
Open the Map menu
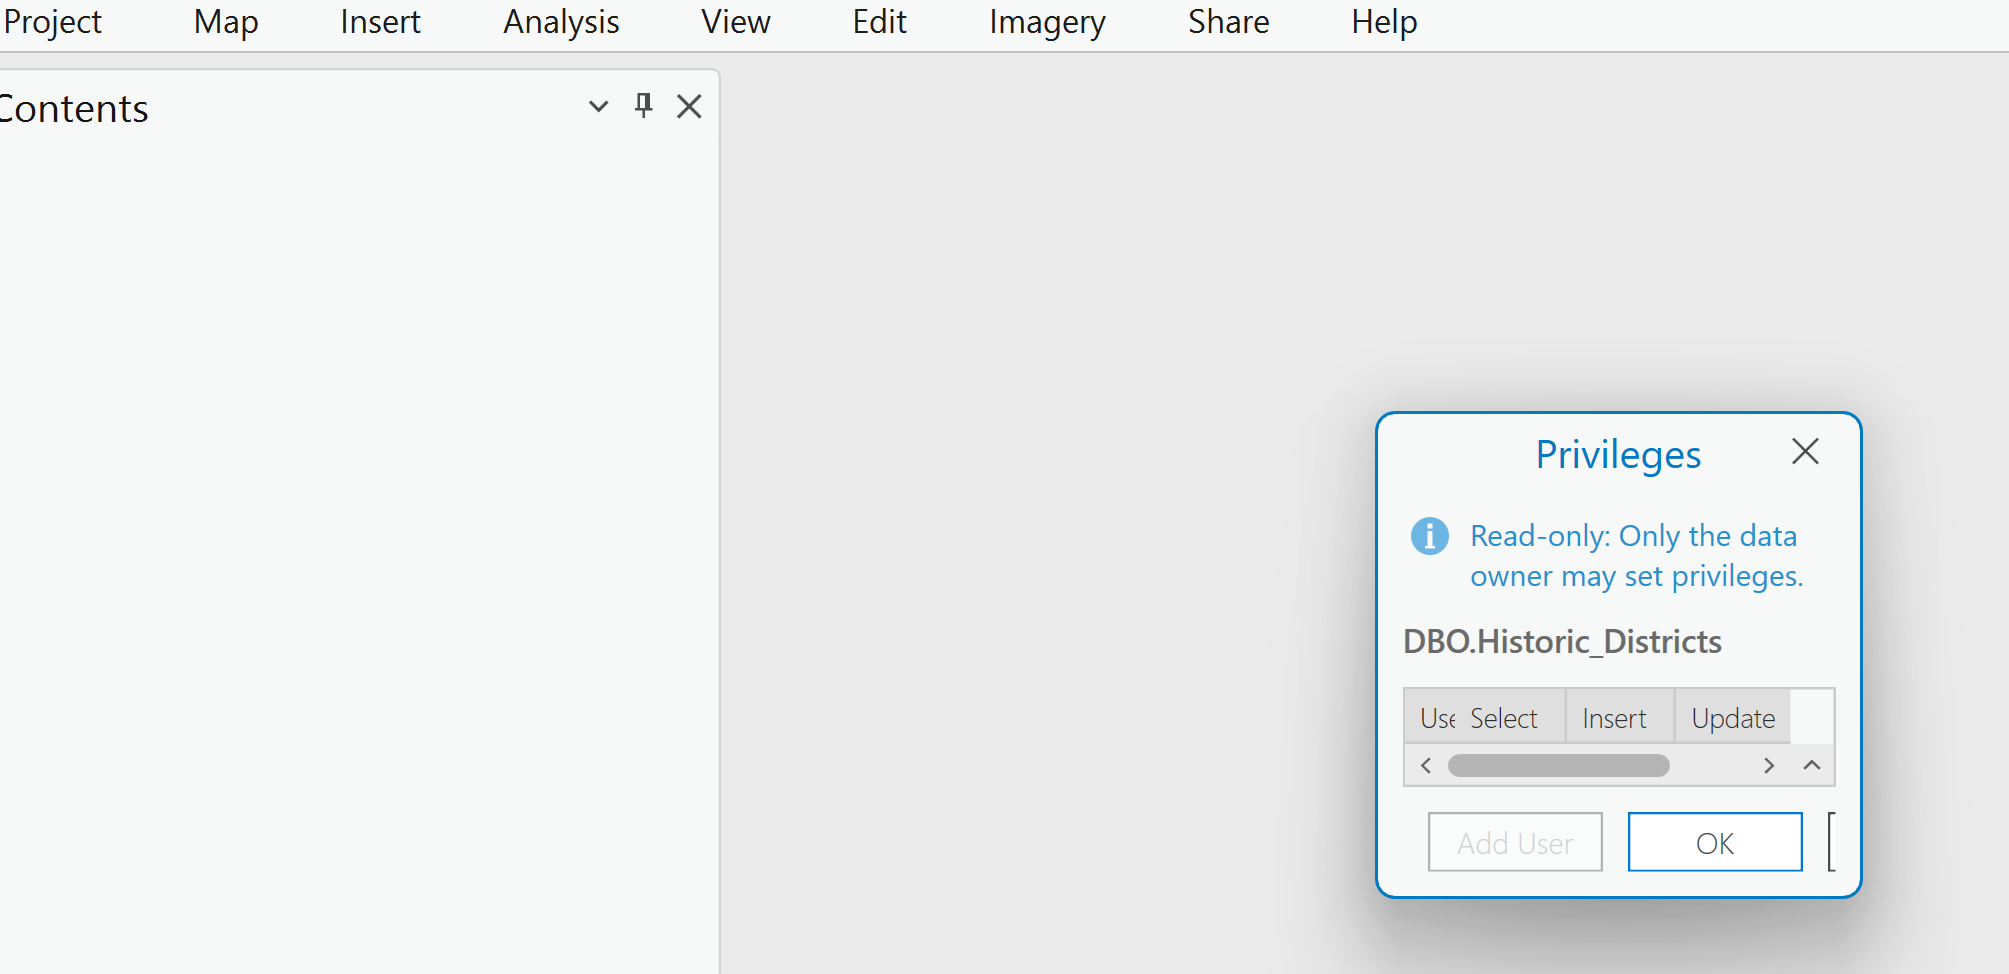coord(225,21)
